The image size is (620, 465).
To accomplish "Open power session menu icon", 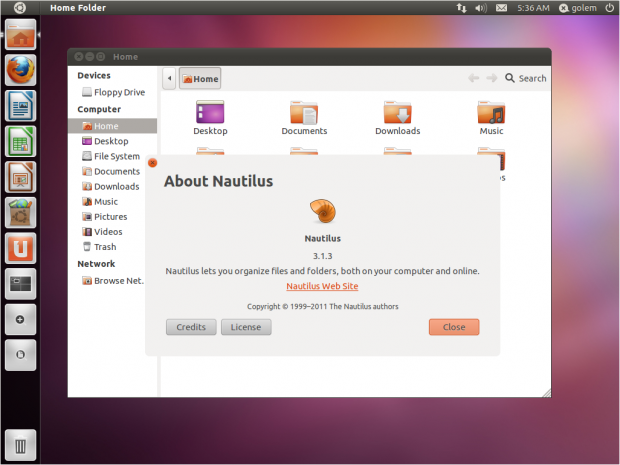I will (x=610, y=8).
